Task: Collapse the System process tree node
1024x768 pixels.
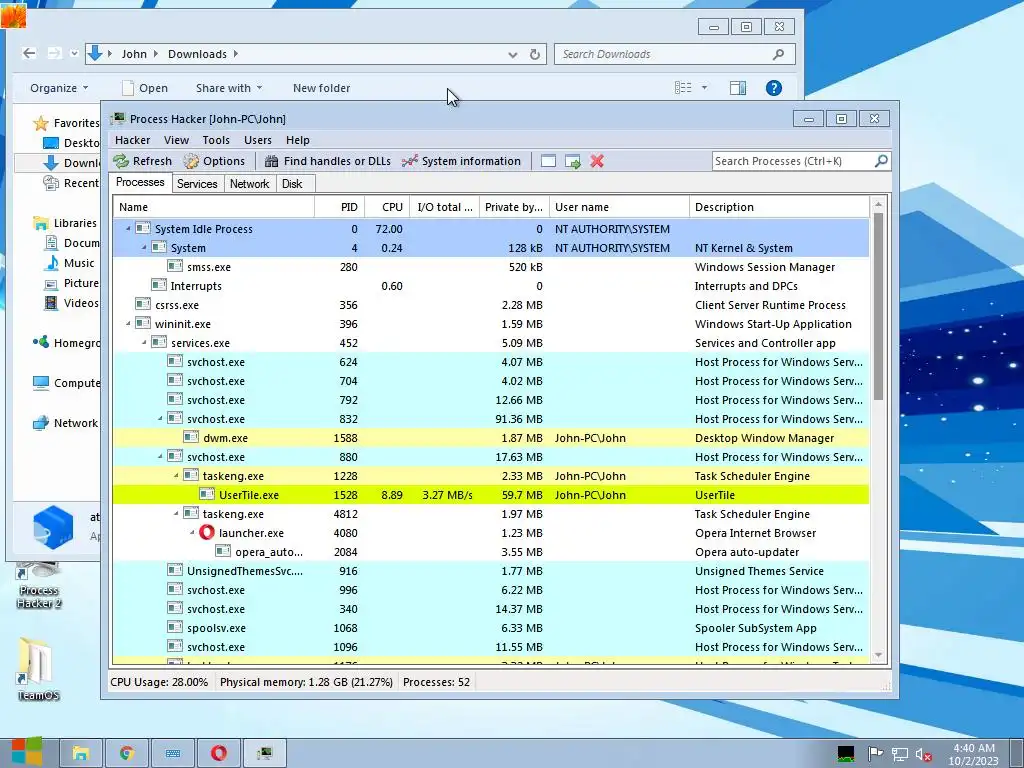Action: pos(144,248)
